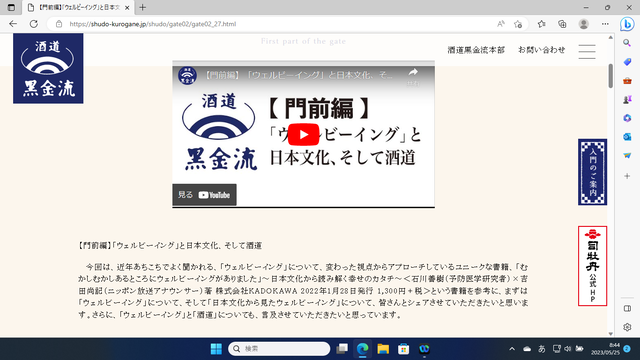Open the Favorites list
This screenshot has width=640, height=360.
542,24
